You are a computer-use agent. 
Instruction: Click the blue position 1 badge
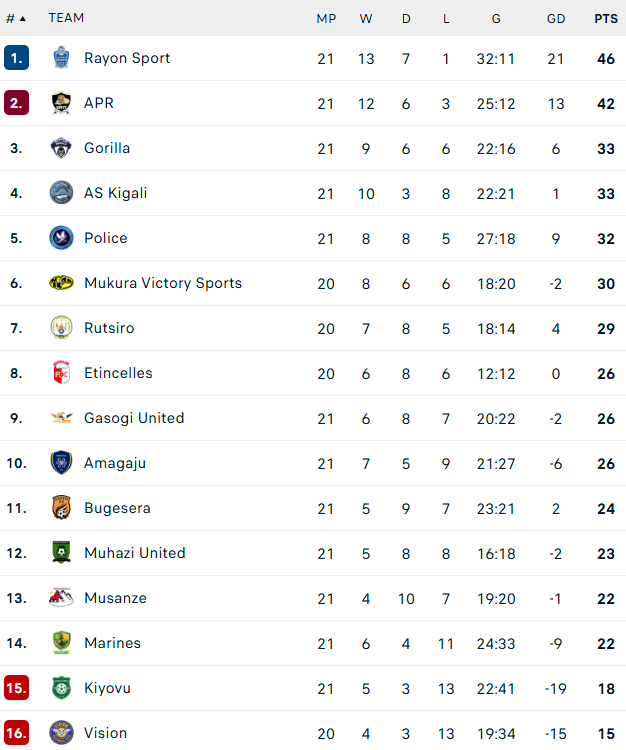(x=16, y=58)
